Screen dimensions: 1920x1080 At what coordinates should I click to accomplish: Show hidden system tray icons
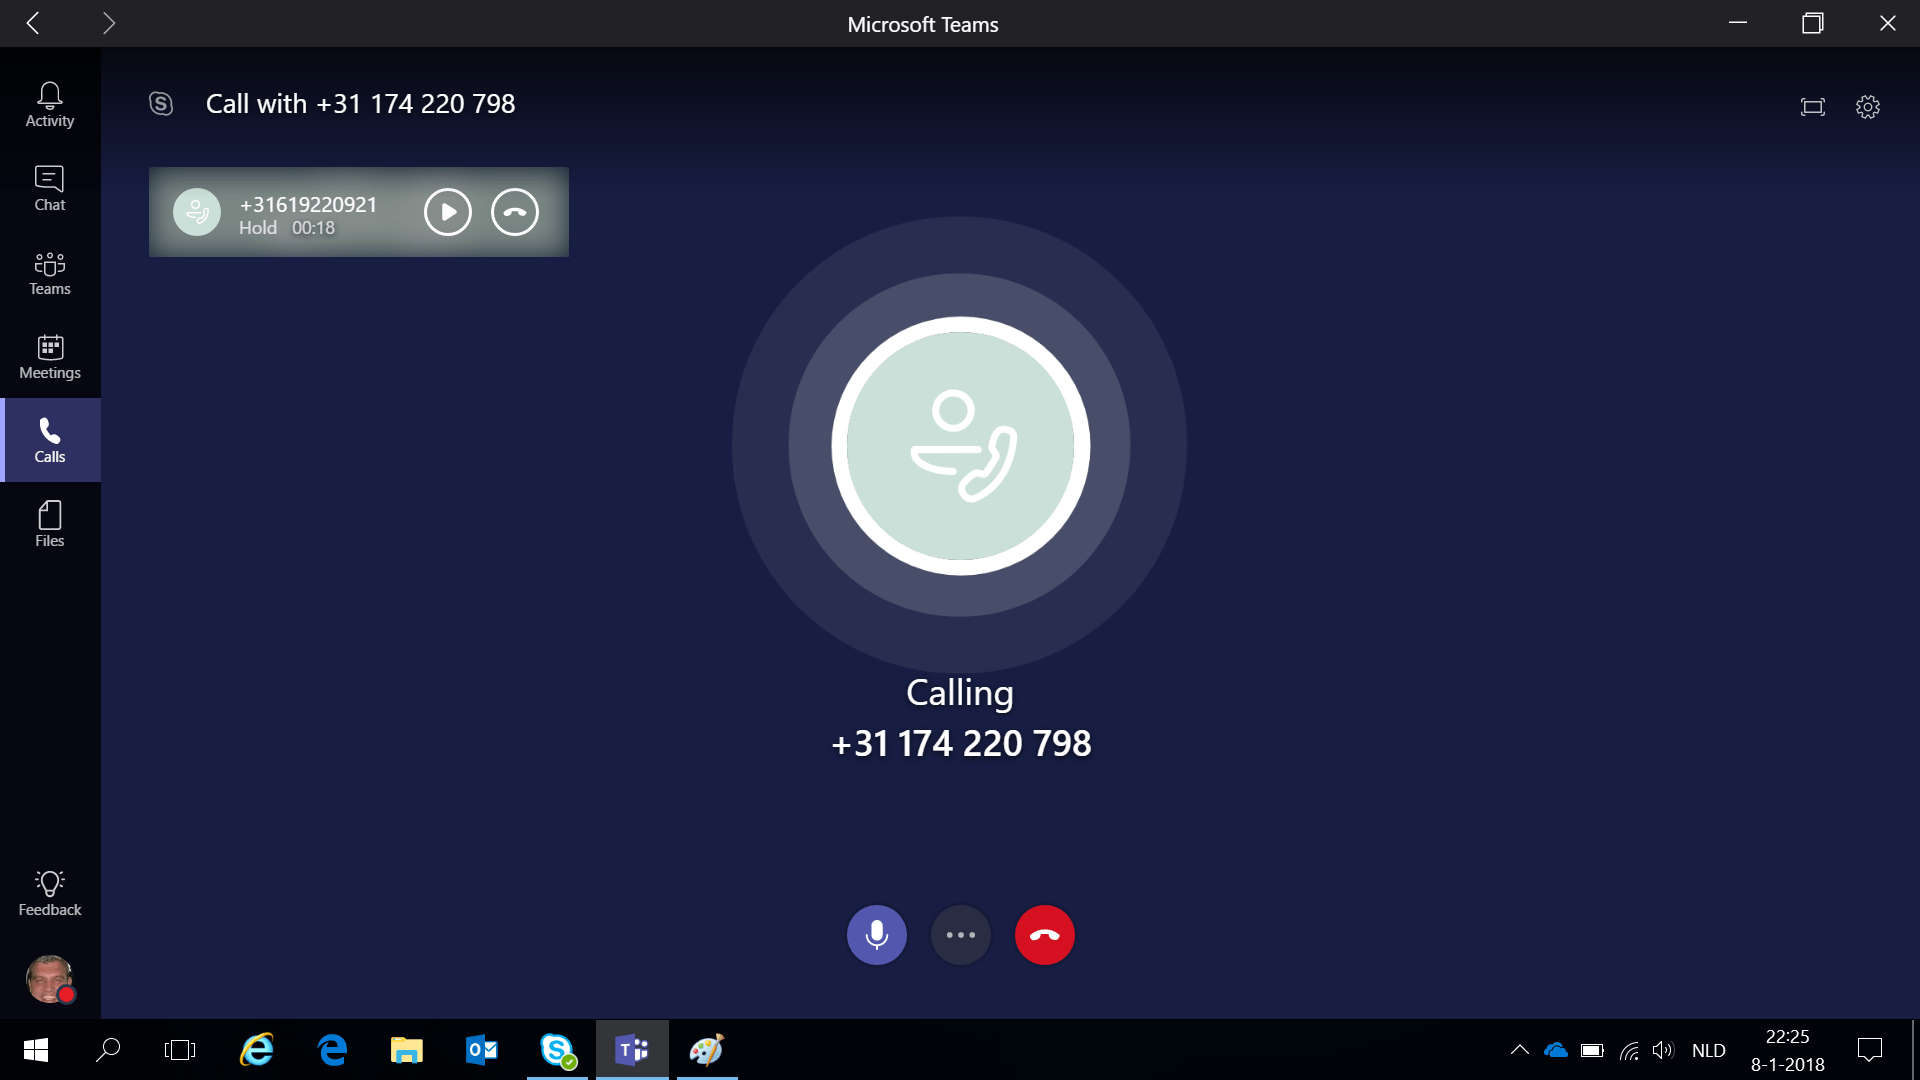coord(1519,1050)
